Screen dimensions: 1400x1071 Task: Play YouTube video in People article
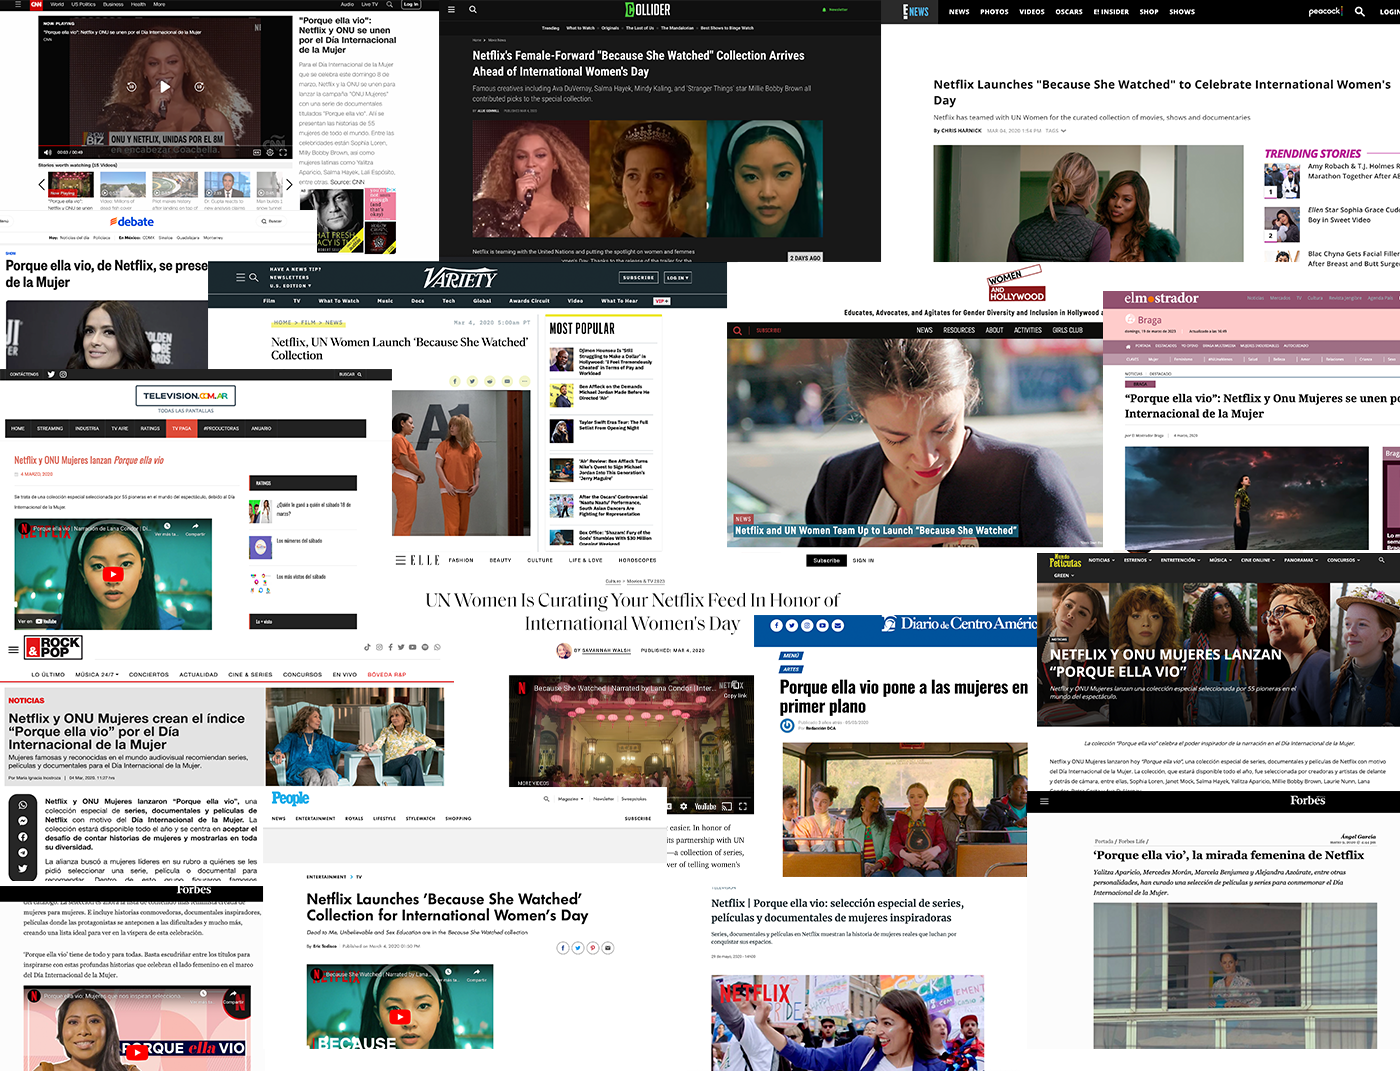tap(399, 1017)
